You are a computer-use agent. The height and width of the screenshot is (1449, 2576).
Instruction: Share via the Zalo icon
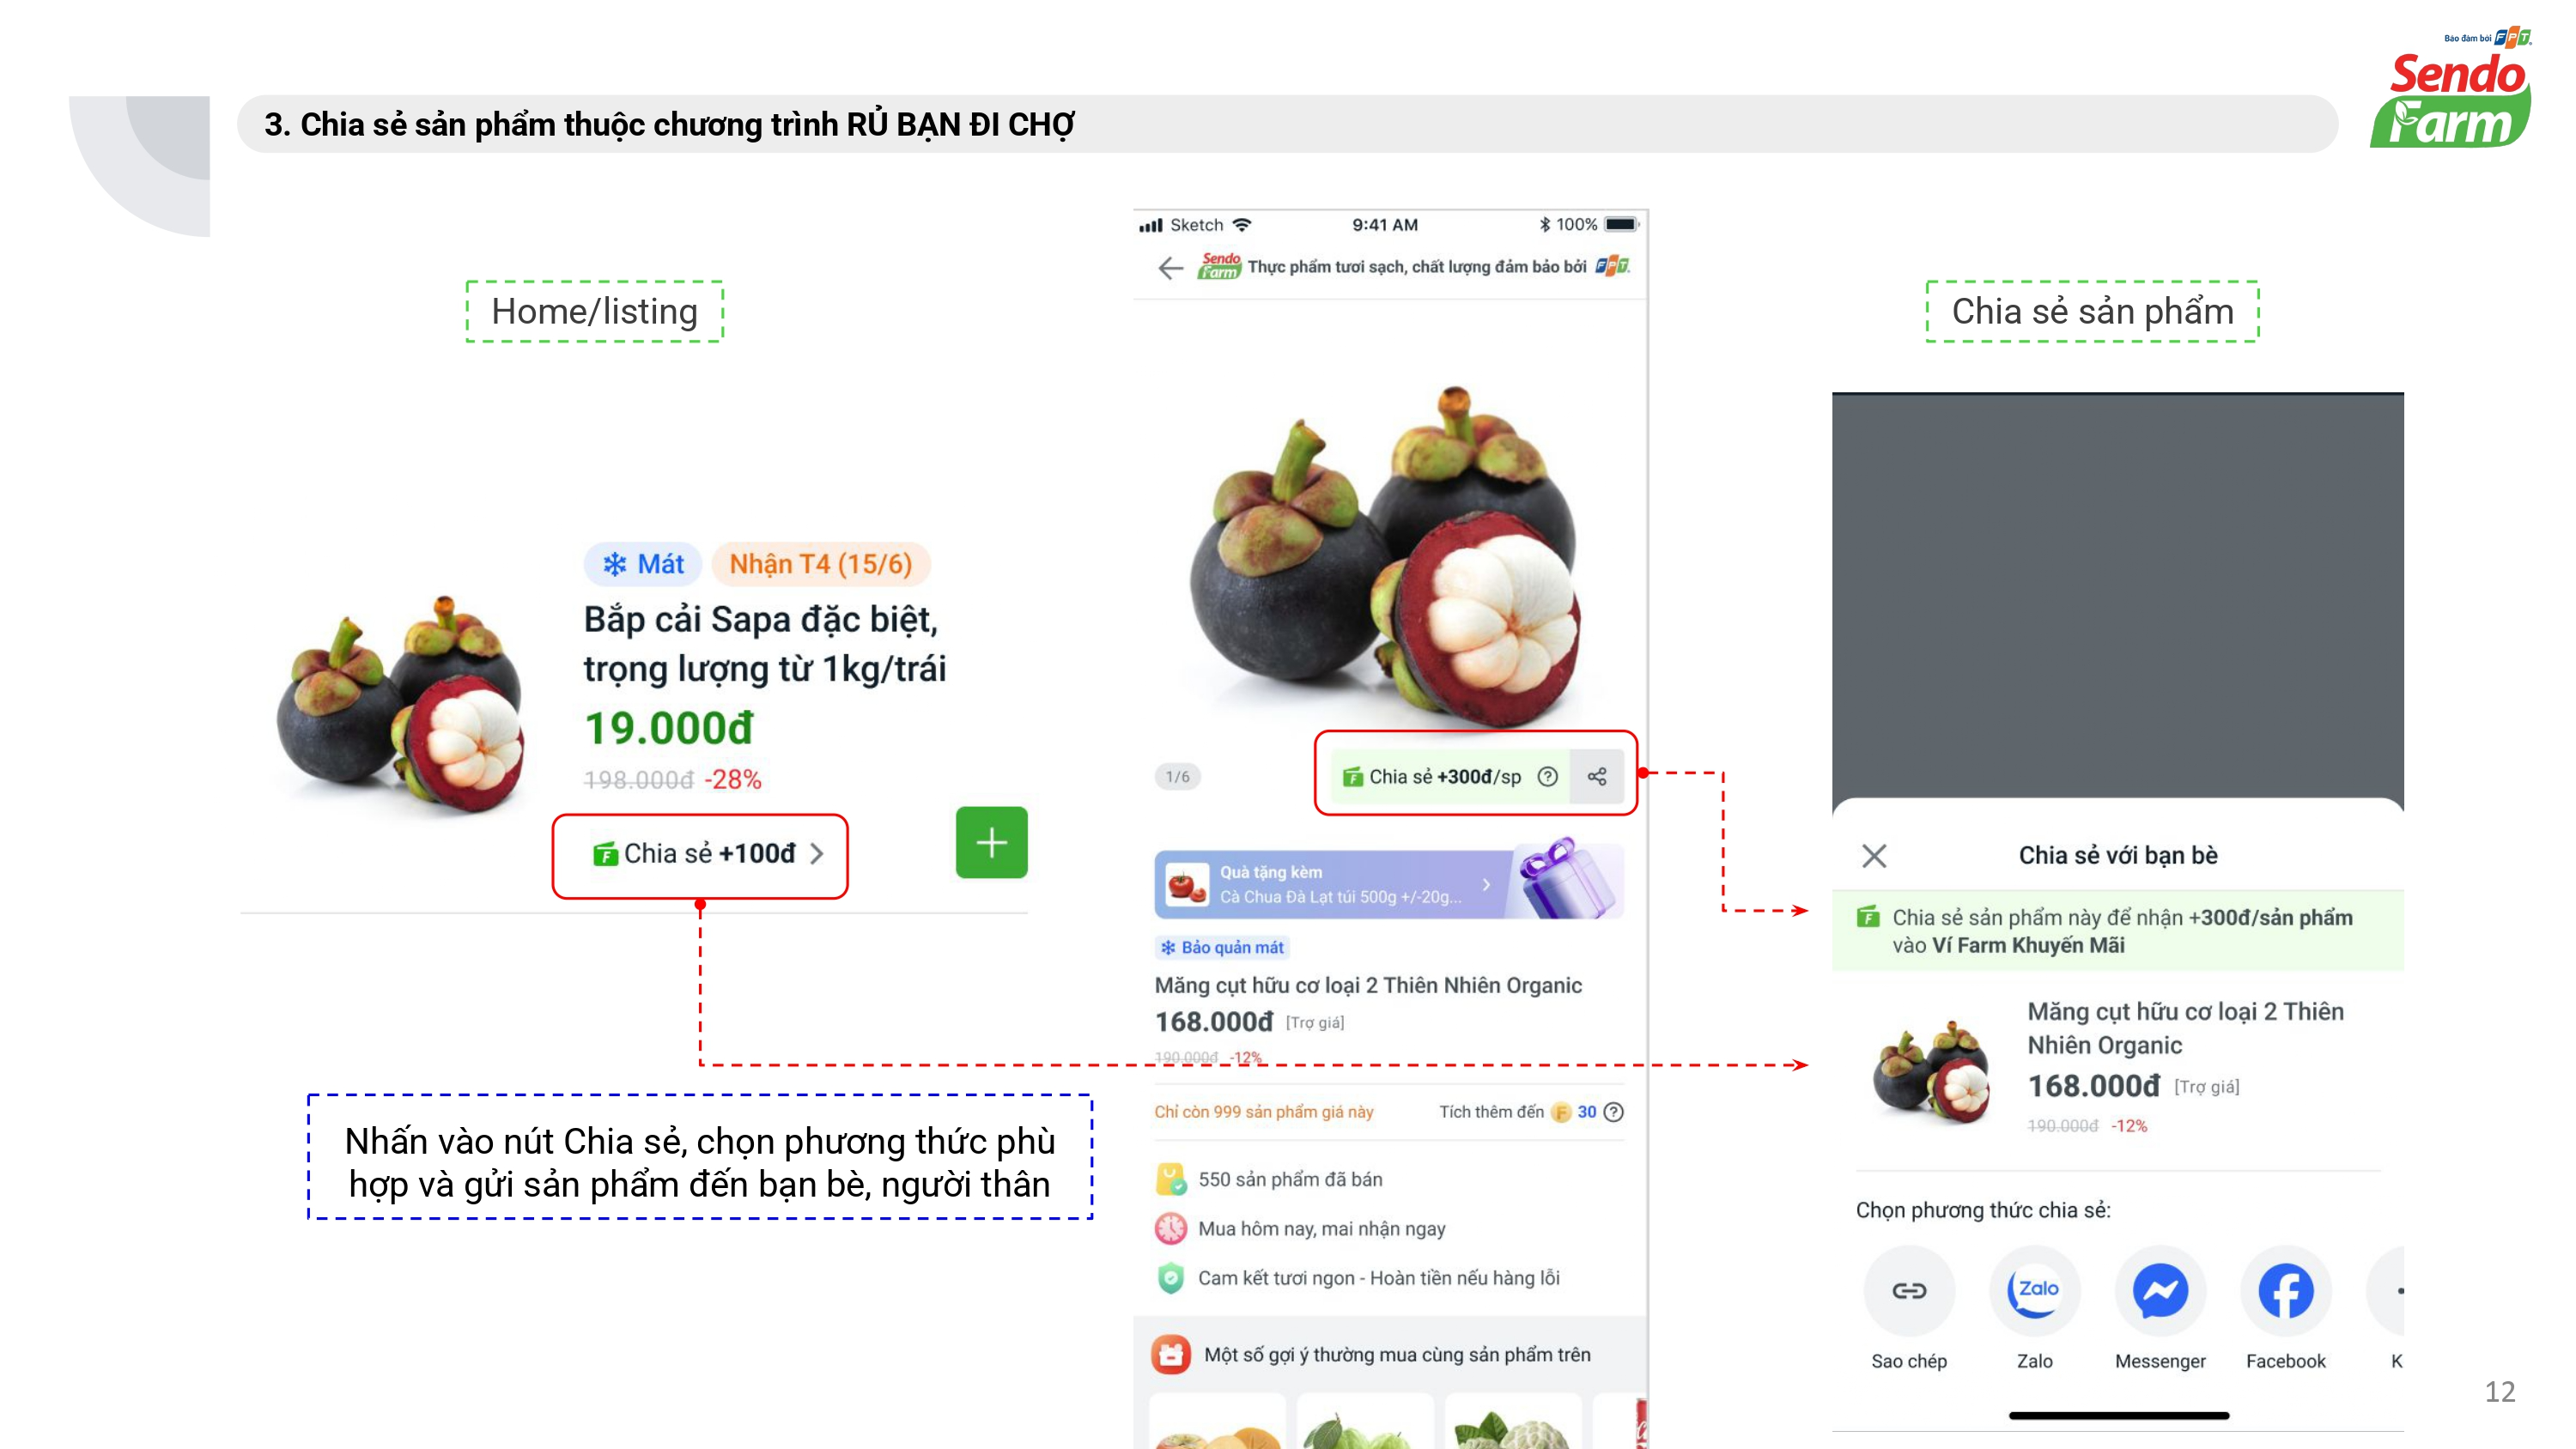(x=2034, y=1290)
